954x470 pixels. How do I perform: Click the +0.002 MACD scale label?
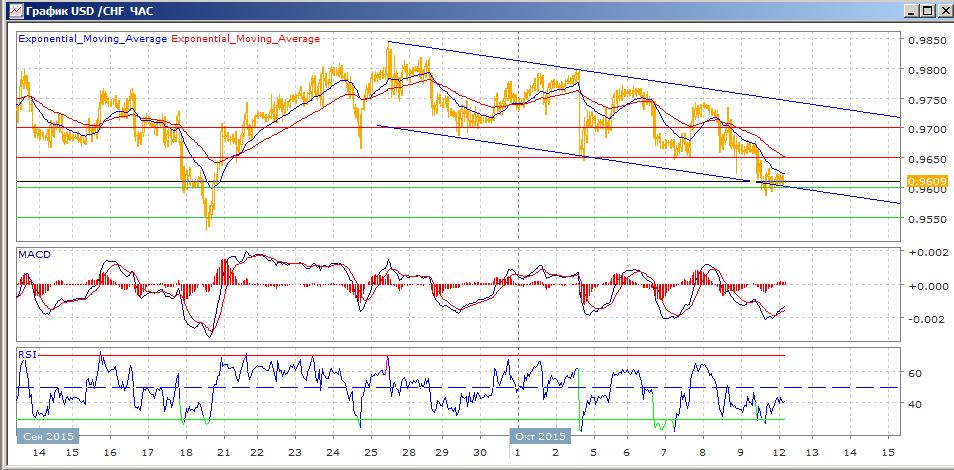pyautogui.click(x=926, y=252)
